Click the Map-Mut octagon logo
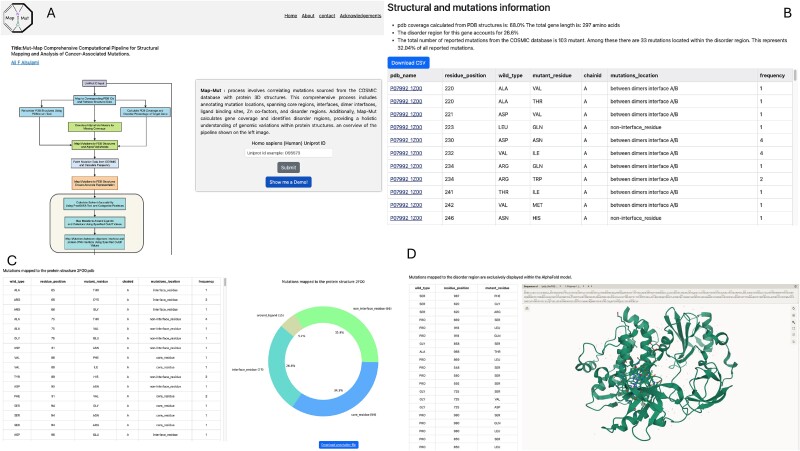 tap(18, 17)
